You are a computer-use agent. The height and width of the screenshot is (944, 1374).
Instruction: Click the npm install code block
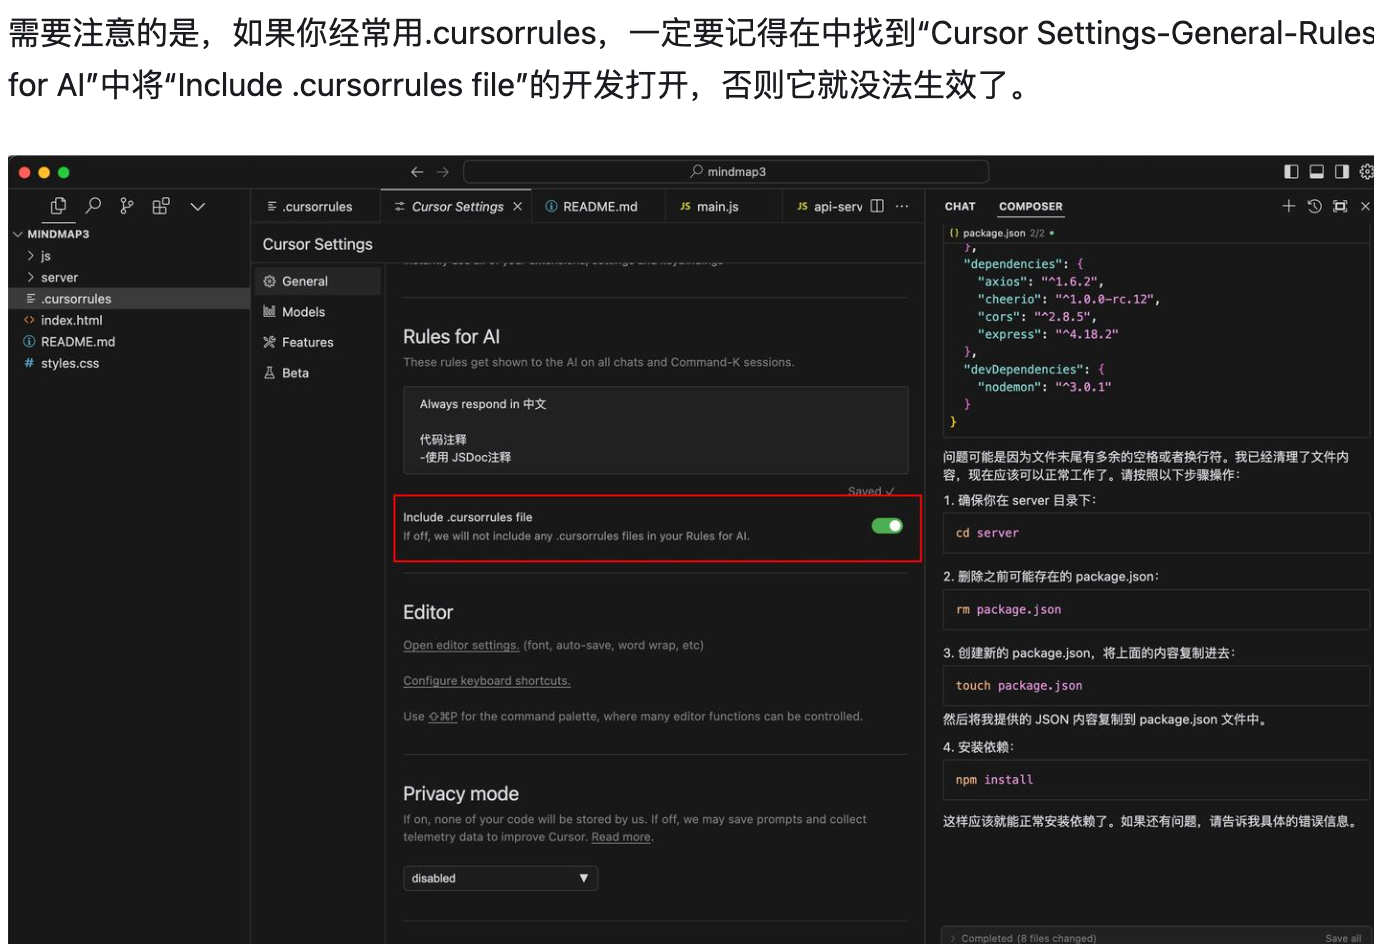pos(1156,779)
